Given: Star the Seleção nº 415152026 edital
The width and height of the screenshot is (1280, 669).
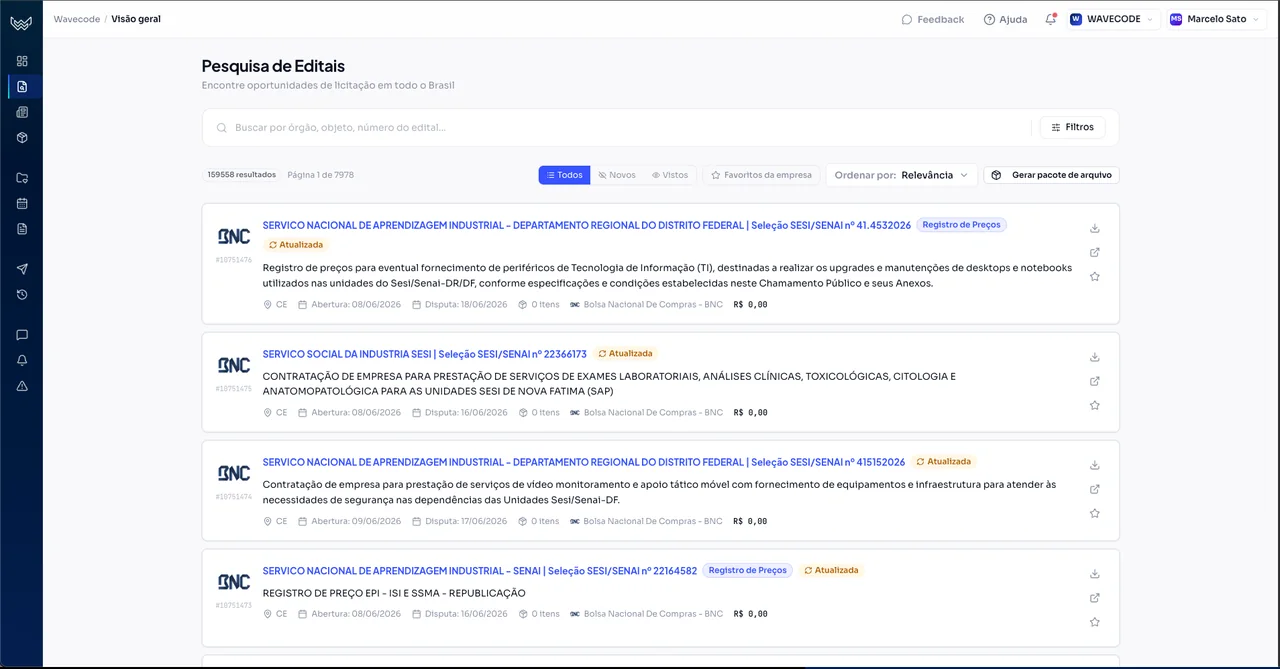Looking at the screenshot, I should (1095, 513).
